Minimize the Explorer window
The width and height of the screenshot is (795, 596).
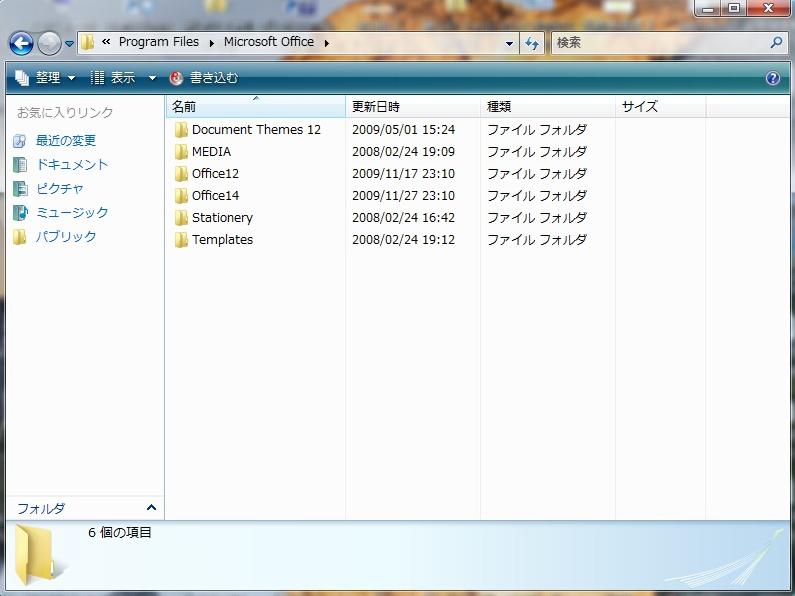click(x=710, y=8)
